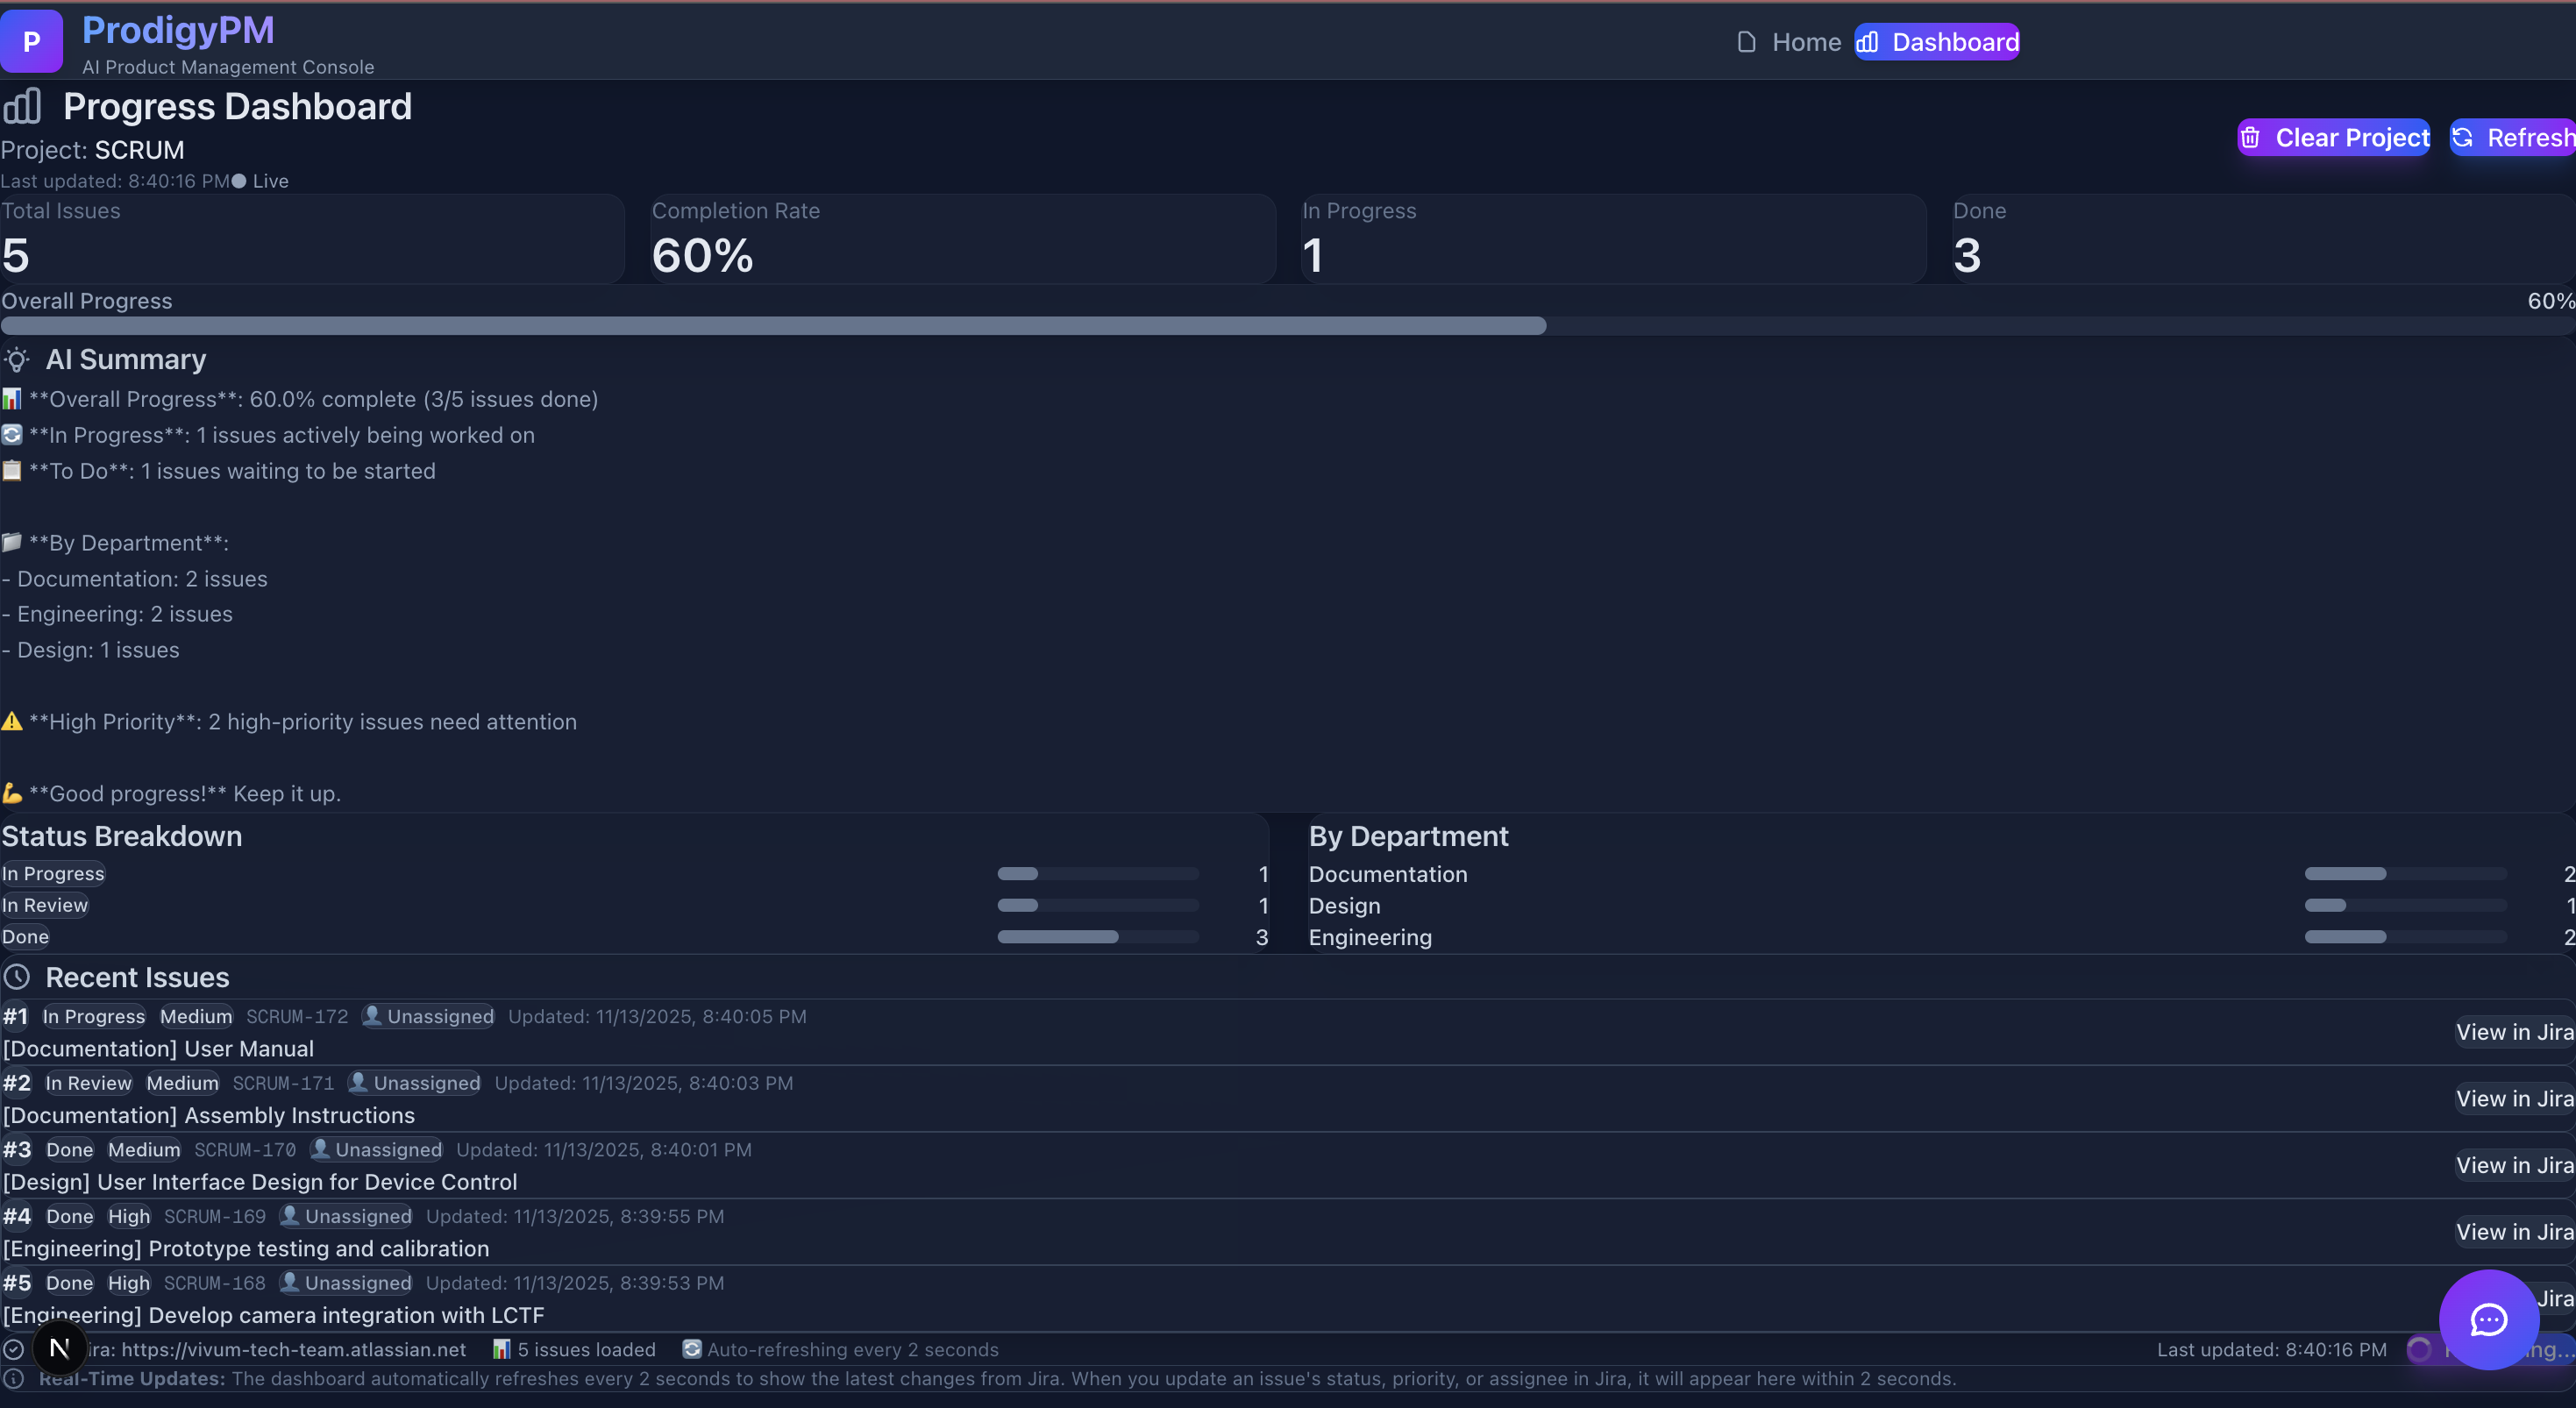
Task: Click the round N badge icon
Action: click(59, 1348)
